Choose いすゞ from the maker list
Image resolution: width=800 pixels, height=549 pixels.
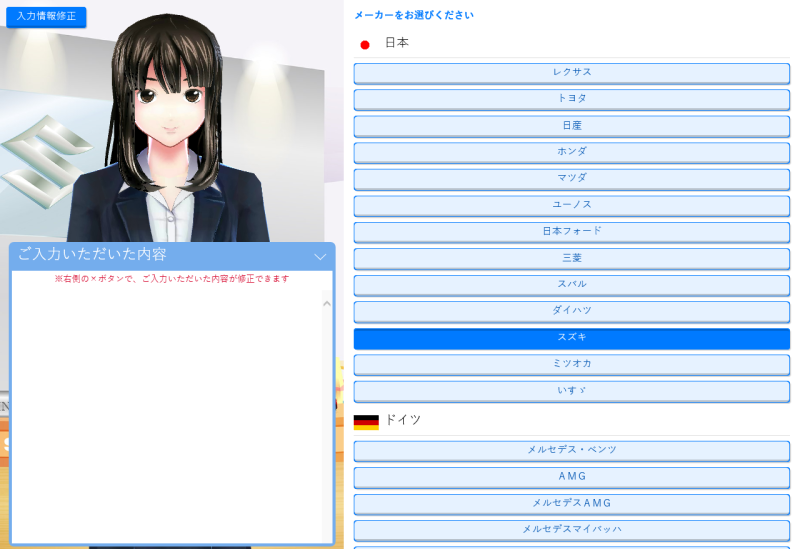pyautogui.click(x=571, y=391)
